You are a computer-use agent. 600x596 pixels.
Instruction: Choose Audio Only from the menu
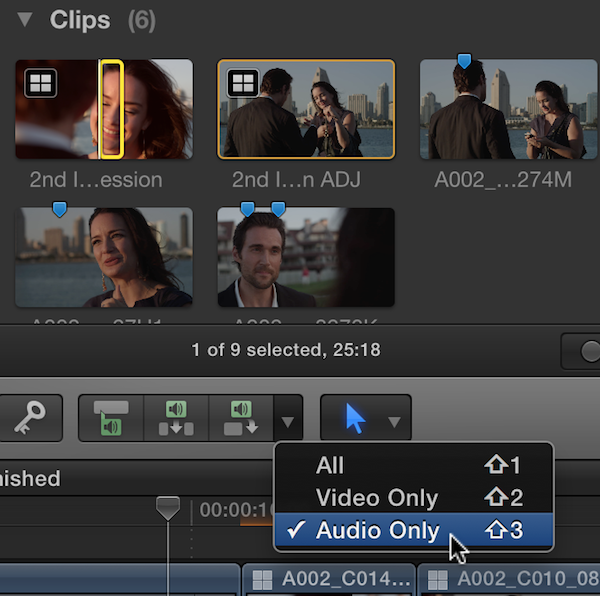tap(414, 530)
